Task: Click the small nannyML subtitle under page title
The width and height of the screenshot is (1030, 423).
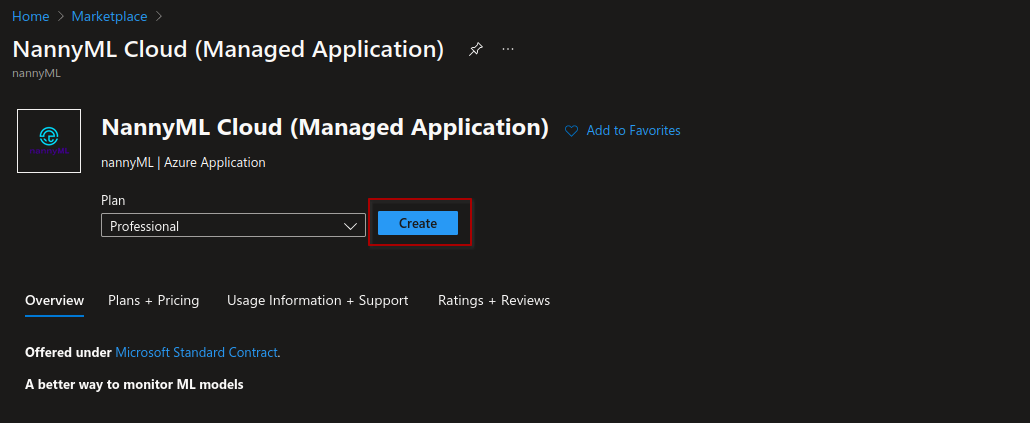Action: point(36,73)
